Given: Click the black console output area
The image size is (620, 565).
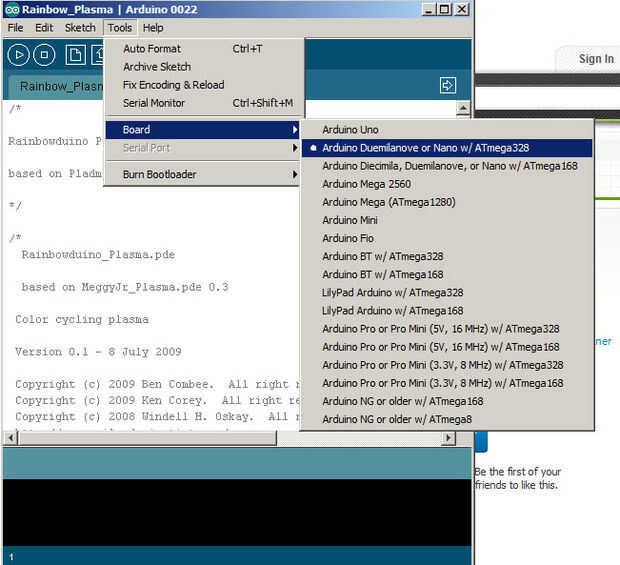Looking at the screenshot, I should pyautogui.click(x=237, y=512).
